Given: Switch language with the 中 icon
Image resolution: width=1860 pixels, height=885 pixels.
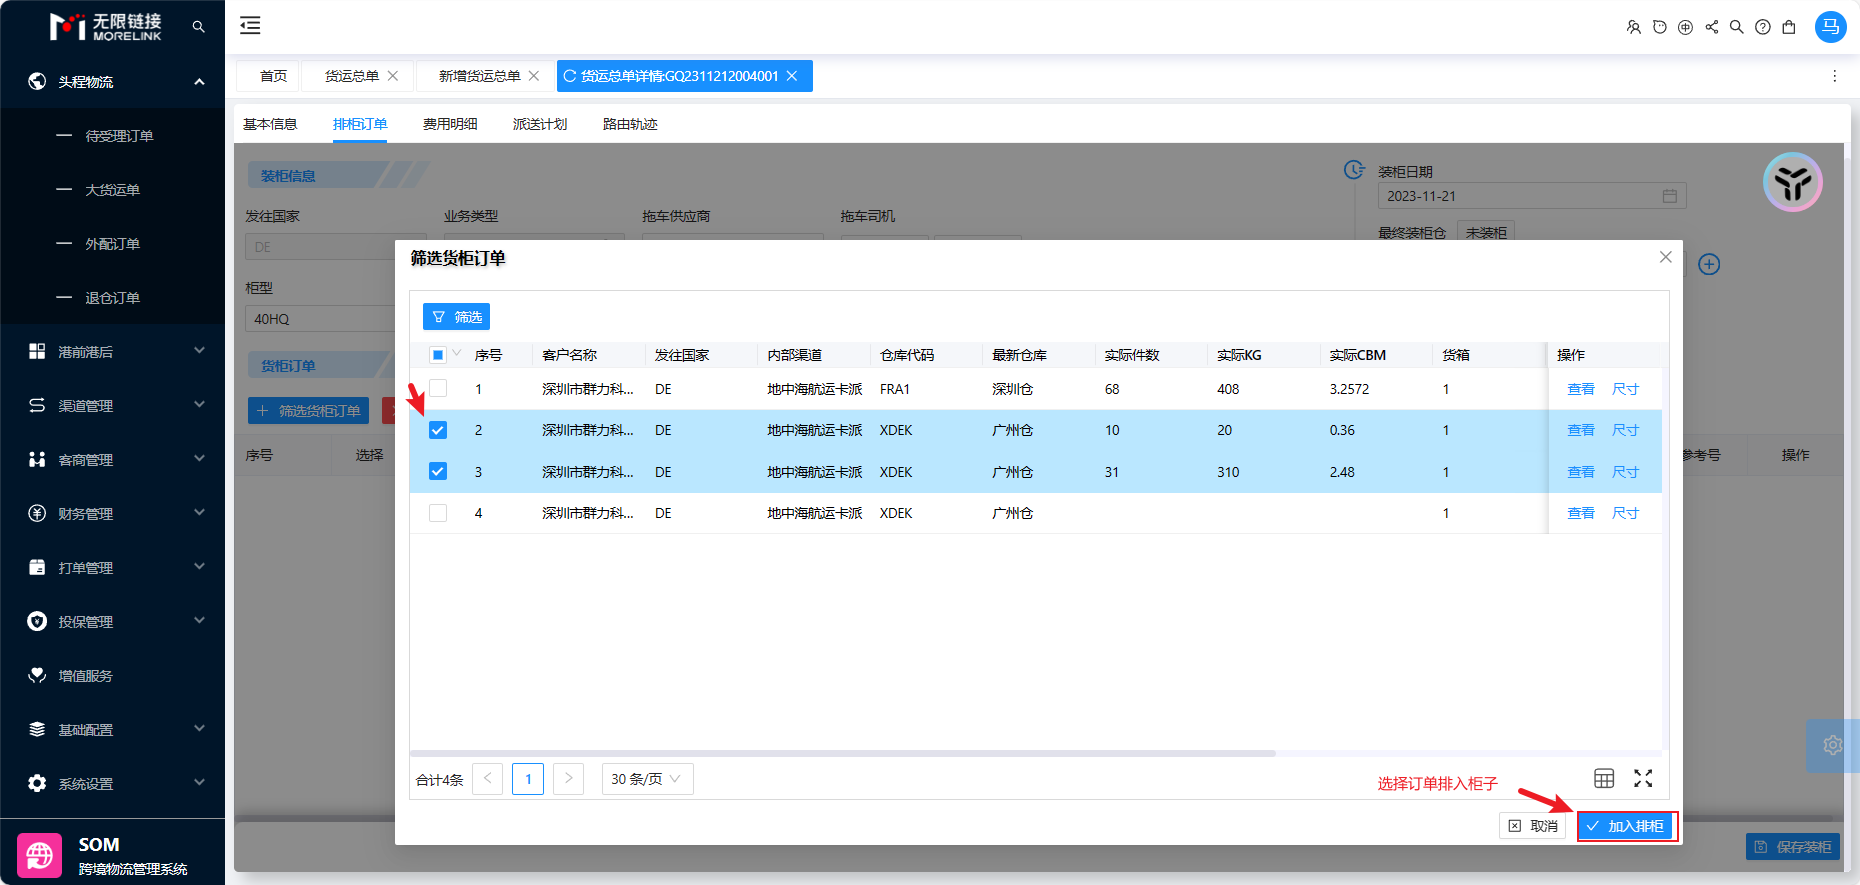Looking at the screenshot, I should click(1685, 27).
